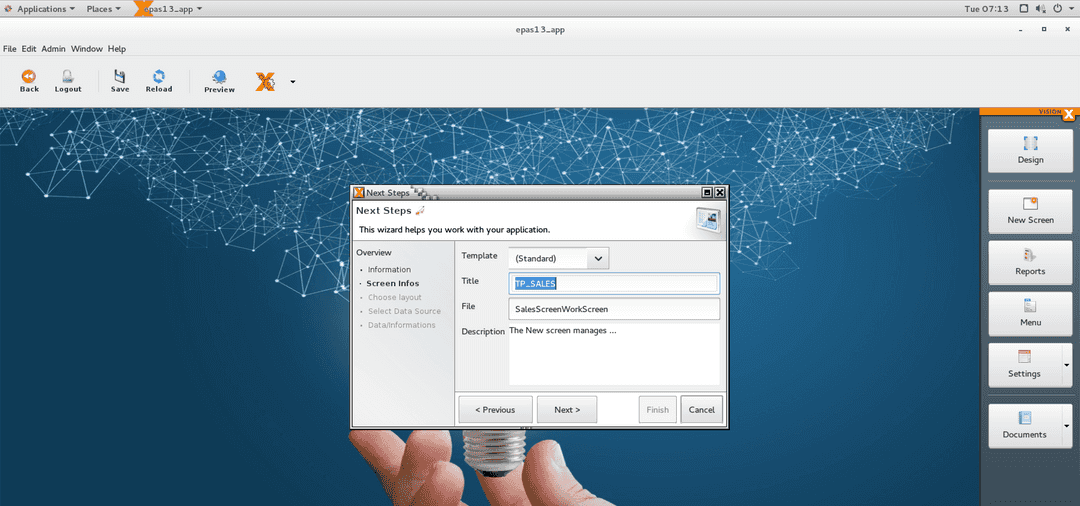Expand the dropdown arrow beside the X toolbar icon
Image resolution: width=1080 pixels, height=506 pixels.
[292, 81]
